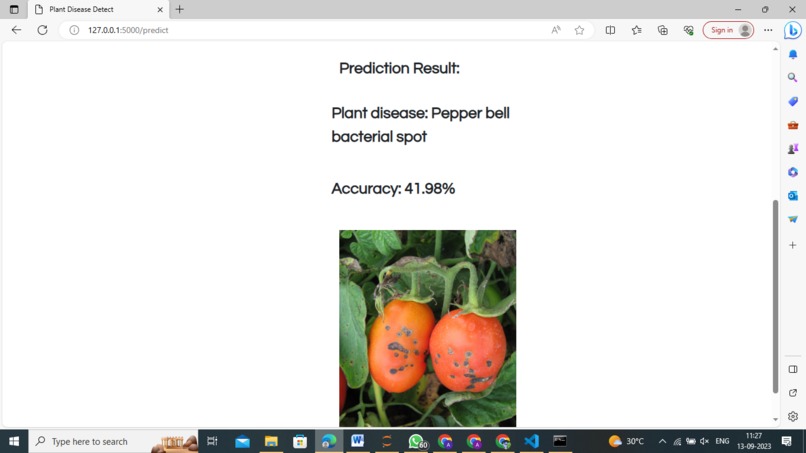Open the tab actions menu

point(14,9)
